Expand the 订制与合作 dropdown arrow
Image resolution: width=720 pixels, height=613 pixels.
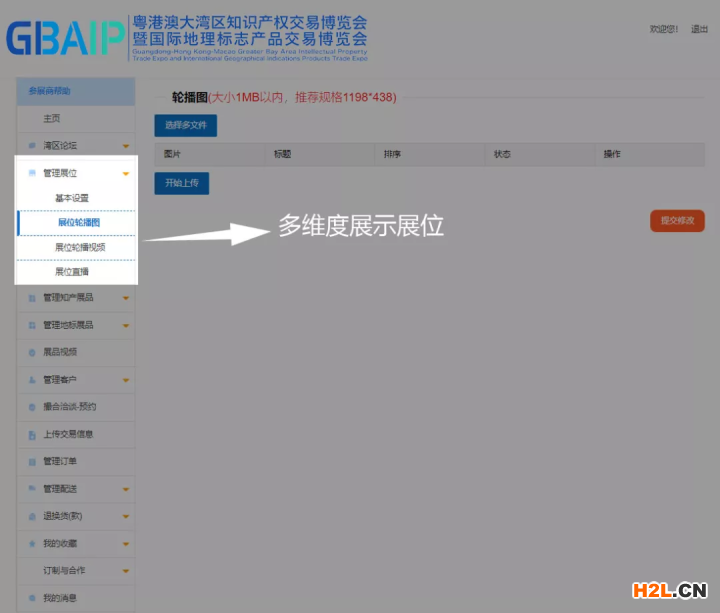tap(126, 571)
